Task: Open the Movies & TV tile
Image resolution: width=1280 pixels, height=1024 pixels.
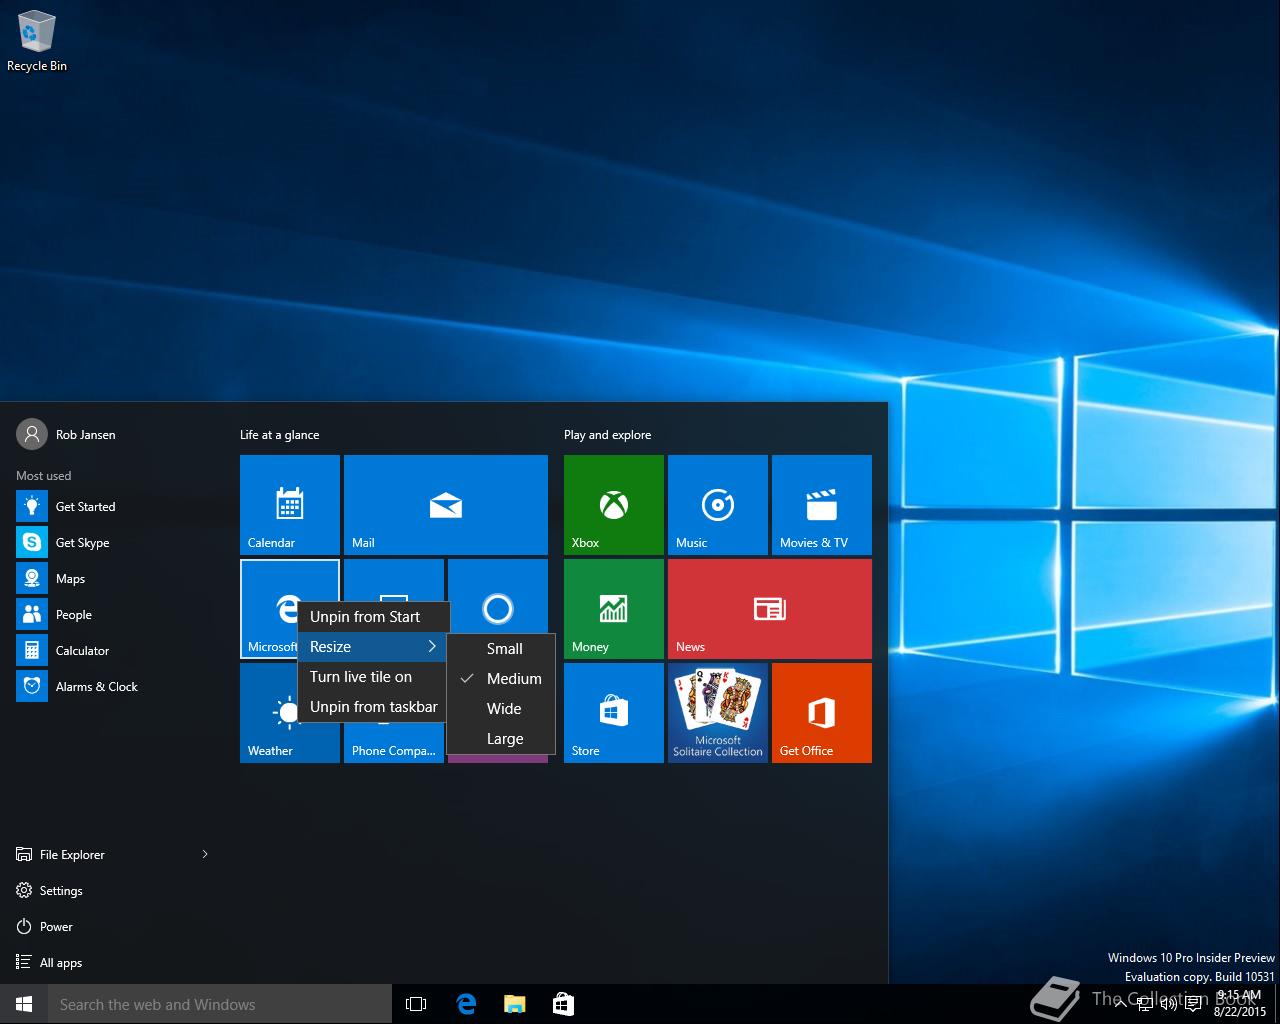Action: coord(822,505)
